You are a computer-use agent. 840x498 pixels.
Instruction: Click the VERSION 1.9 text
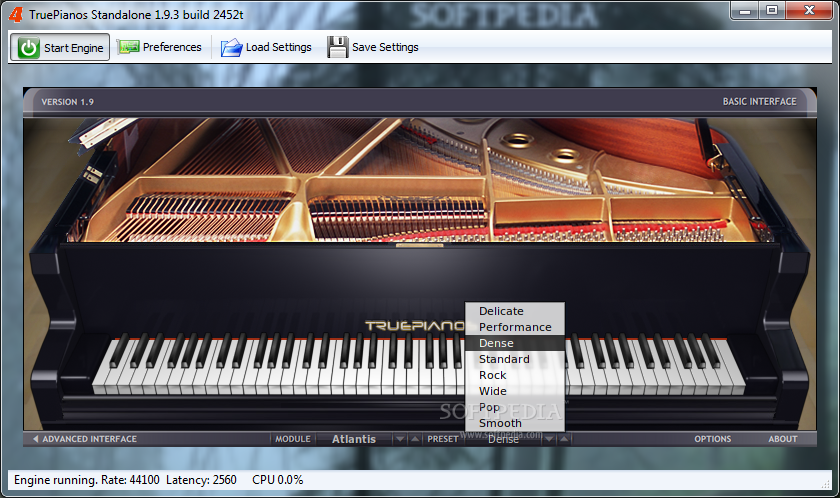(68, 102)
